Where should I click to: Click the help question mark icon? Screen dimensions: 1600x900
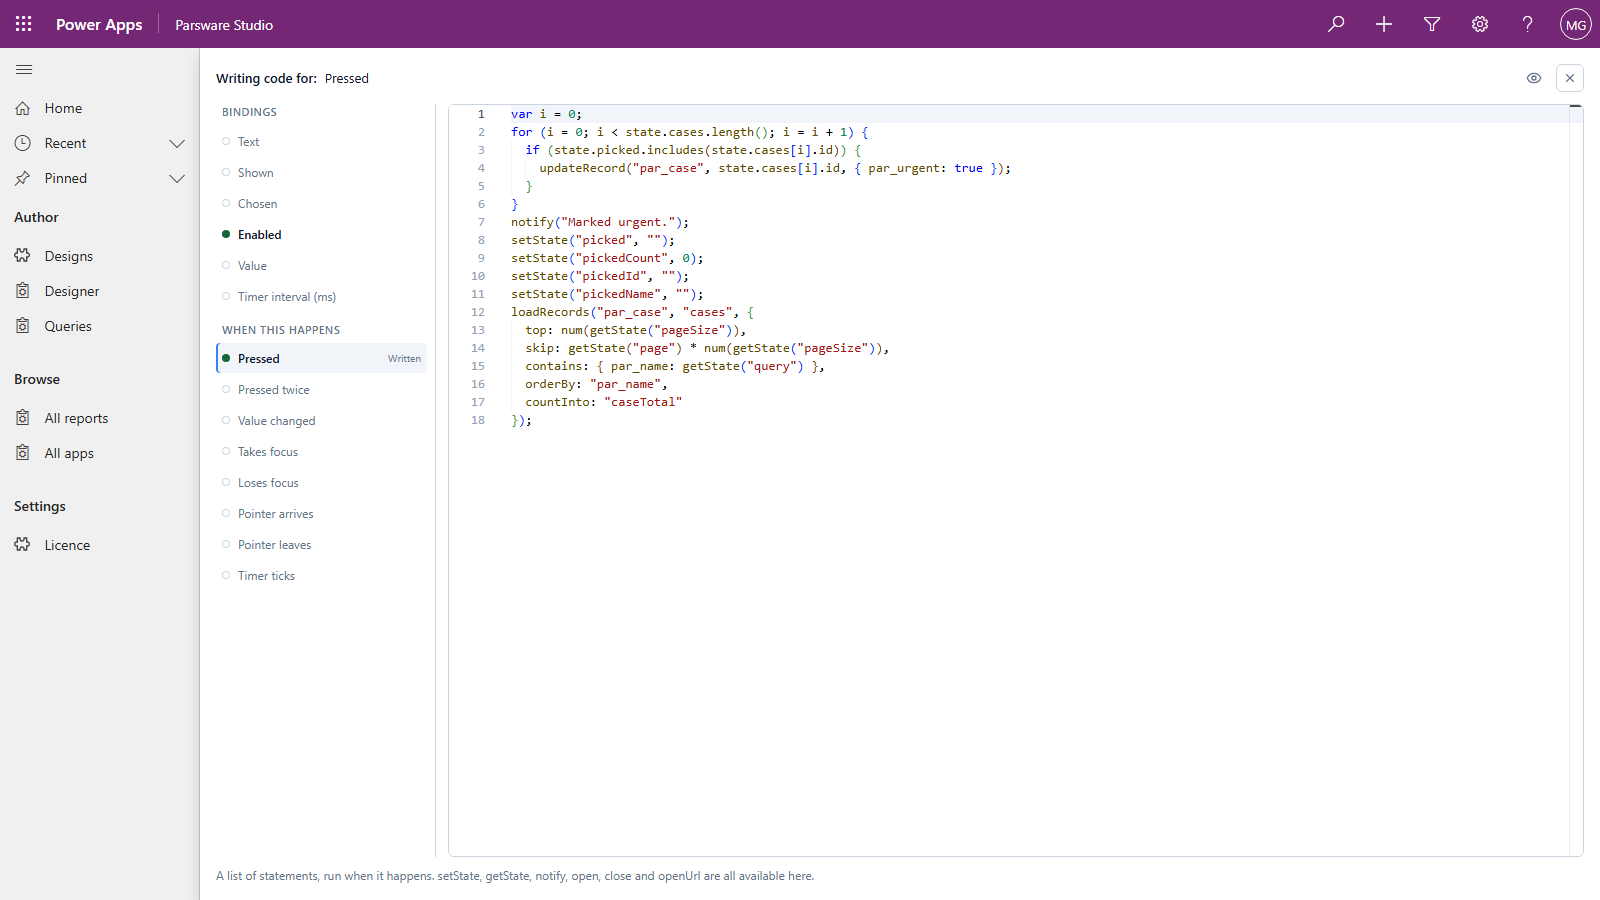coord(1528,24)
